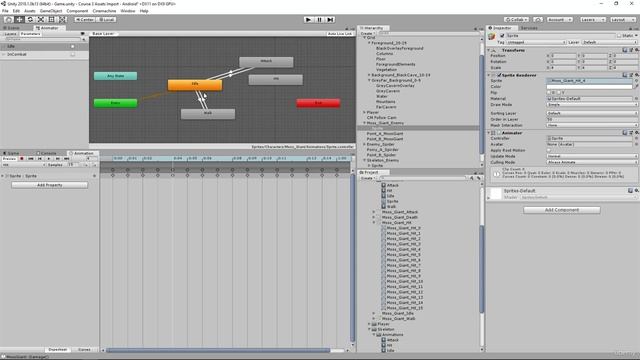The image size is (640, 360).
Task: Open the Culling Mode dropdown
Action: coord(592,162)
